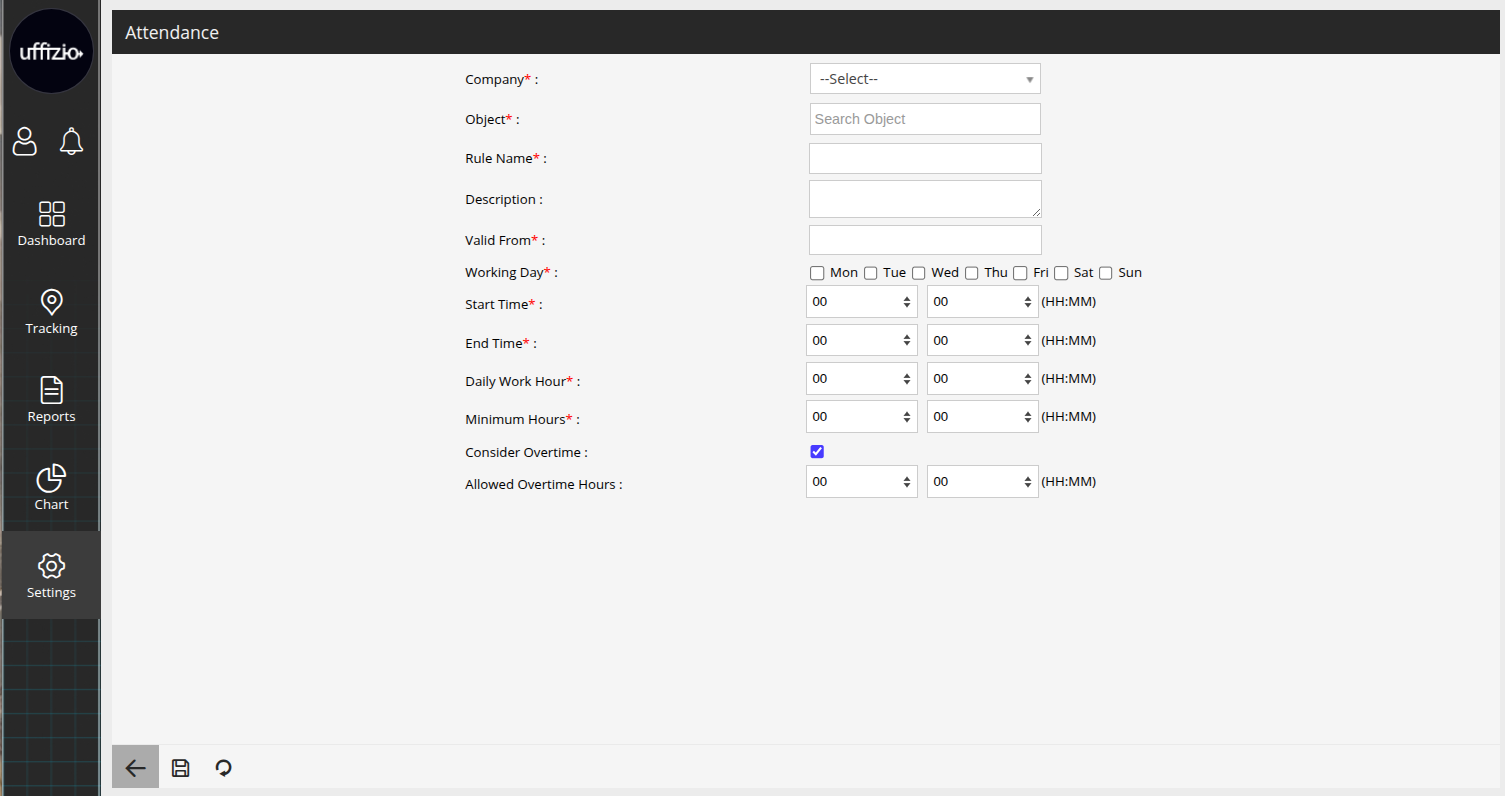Focus the Valid From date field
The image size is (1505, 796).
925,240
